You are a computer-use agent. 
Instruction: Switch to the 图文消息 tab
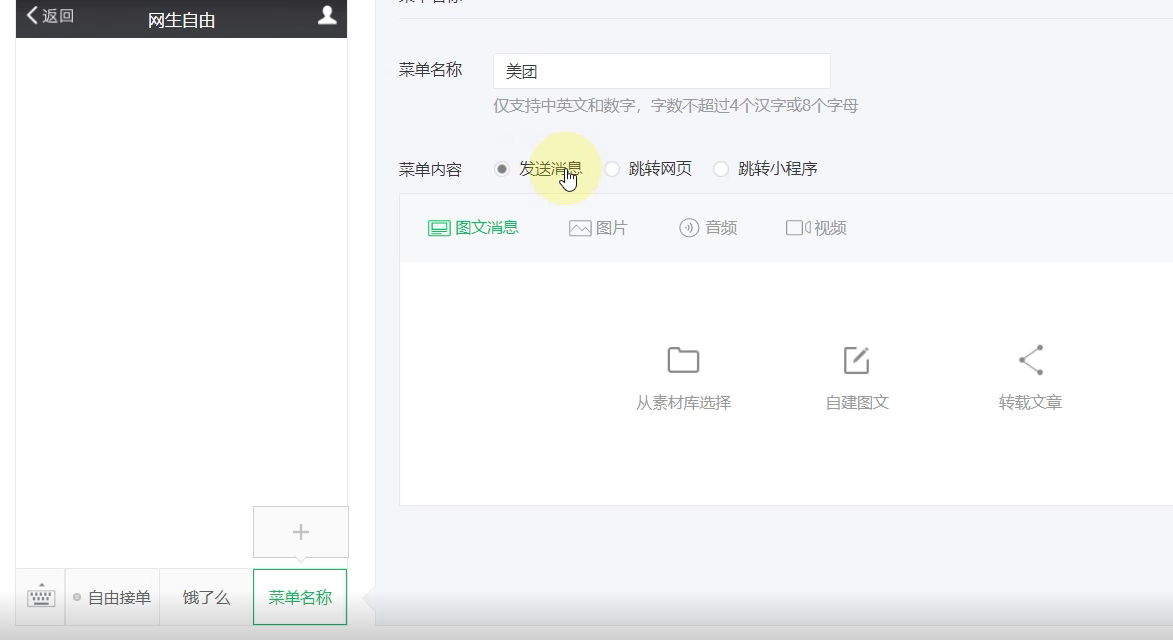[x=473, y=228]
